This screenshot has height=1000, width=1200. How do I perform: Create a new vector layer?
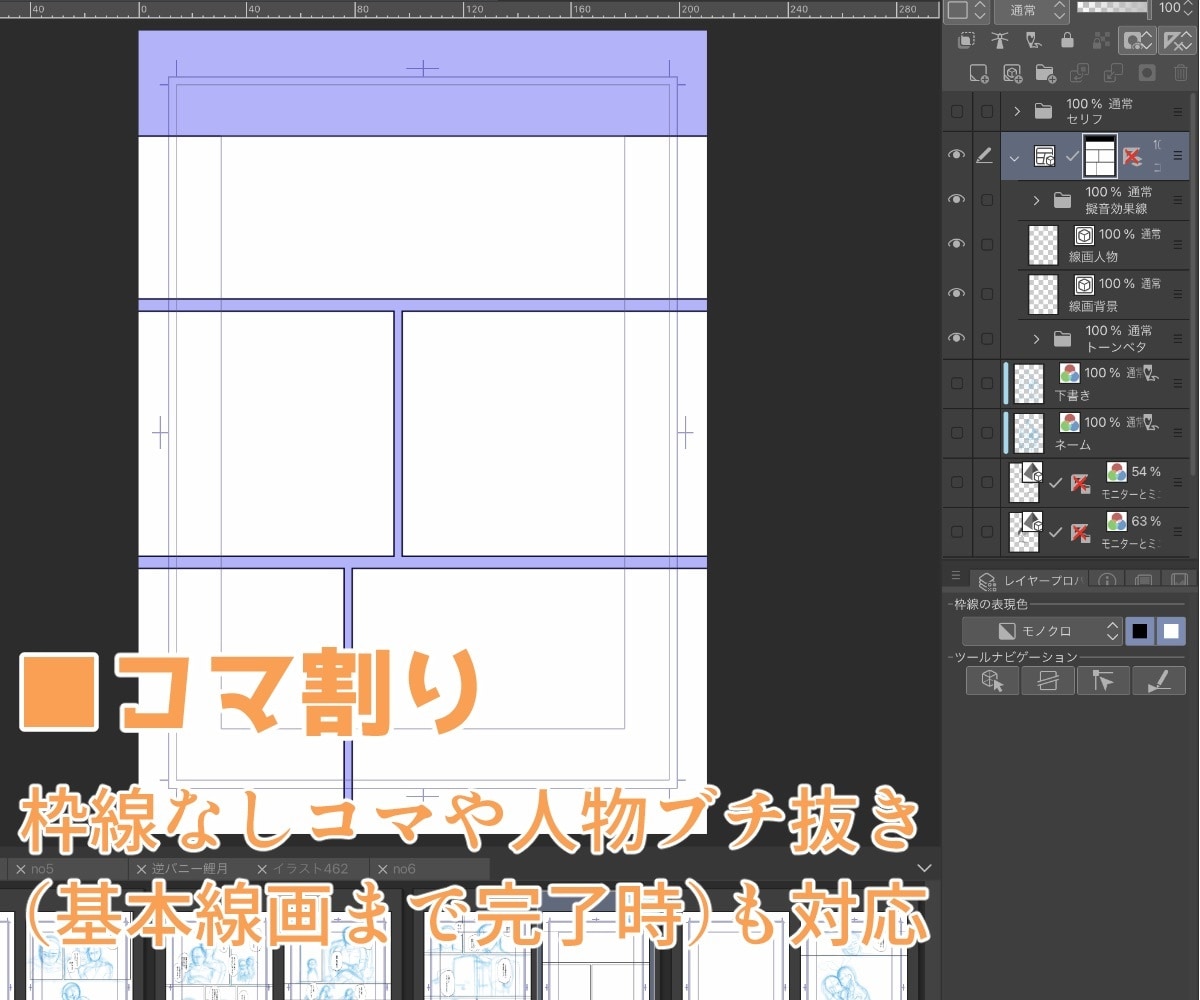click(x=1012, y=73)
